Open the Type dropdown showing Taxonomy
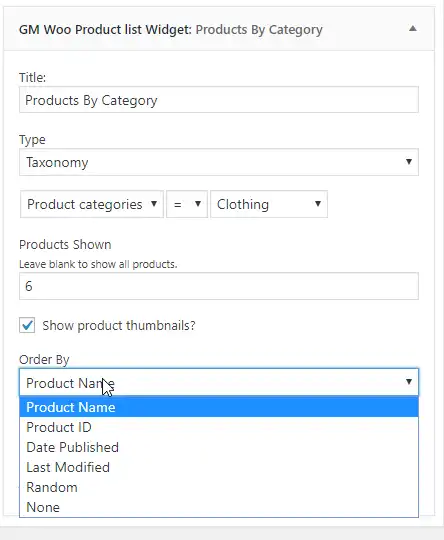 point(219,162)
